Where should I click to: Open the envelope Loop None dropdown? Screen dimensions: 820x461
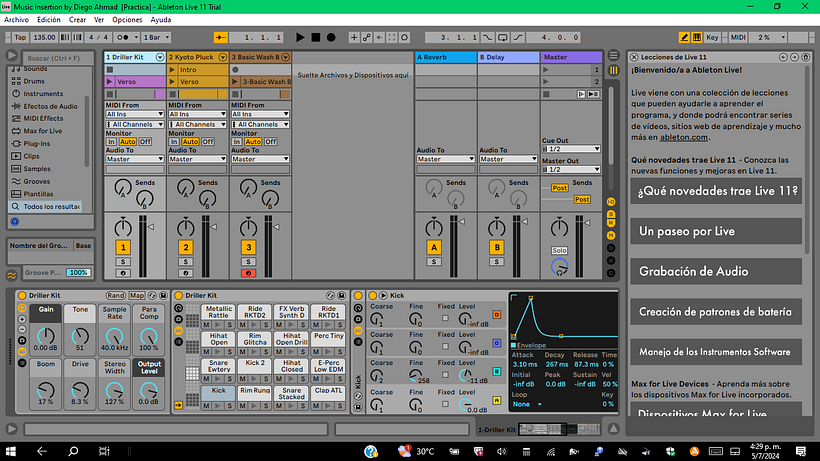click(x=527, y=404)
